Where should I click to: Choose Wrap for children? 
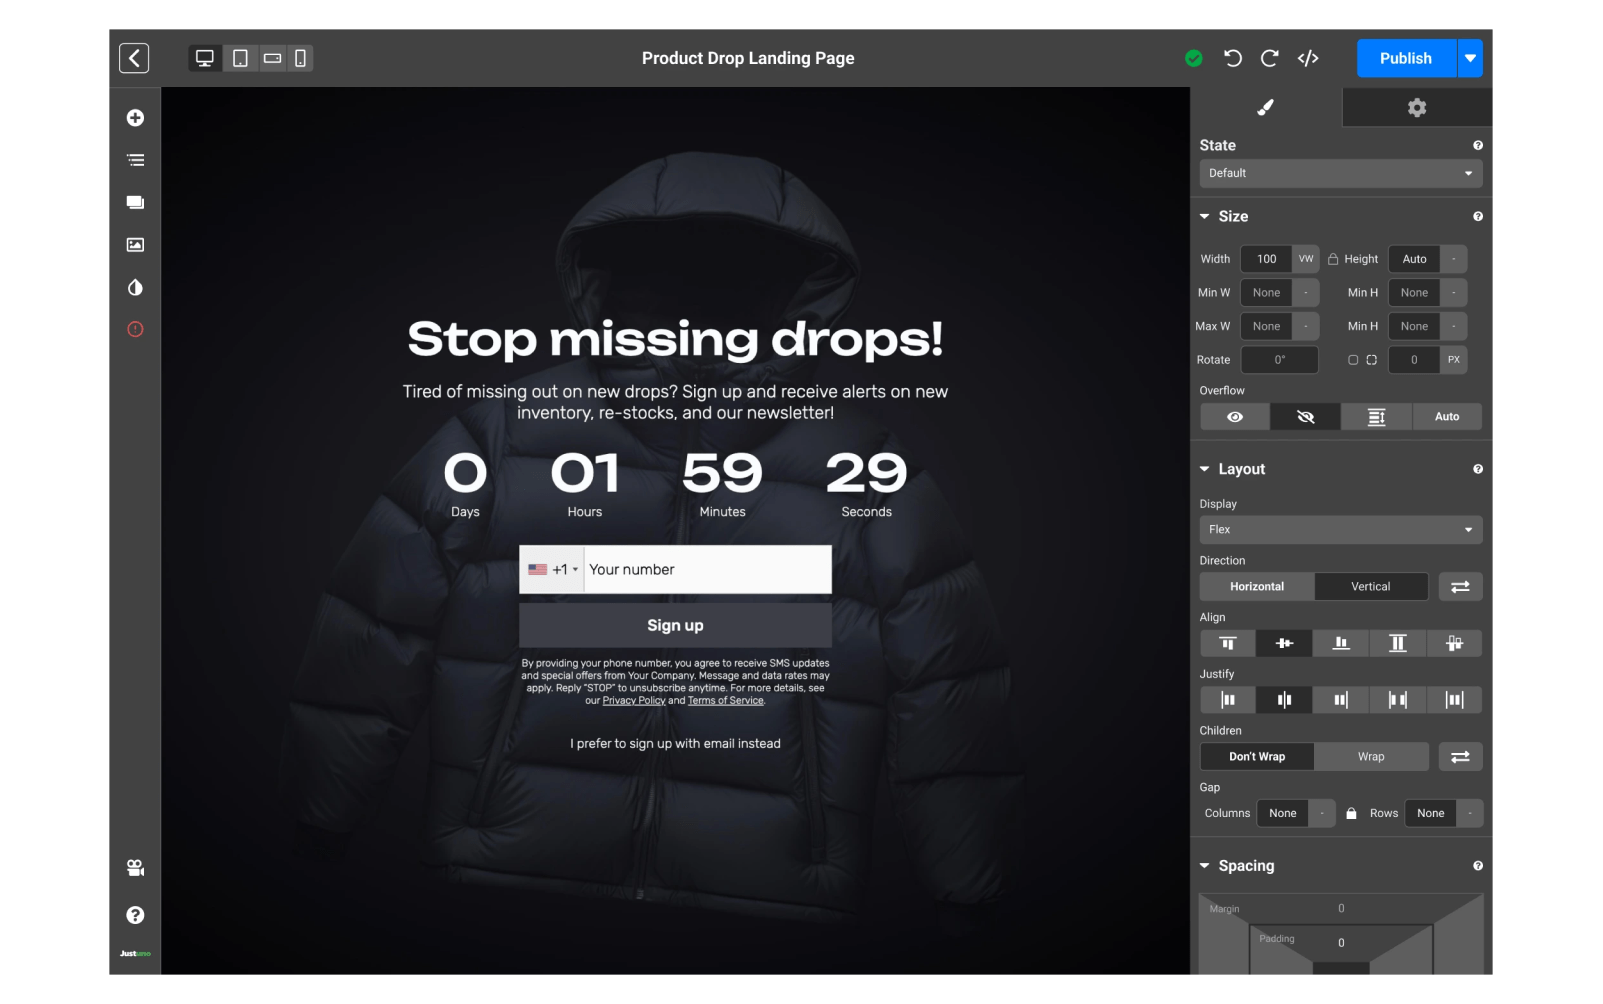1370,757
